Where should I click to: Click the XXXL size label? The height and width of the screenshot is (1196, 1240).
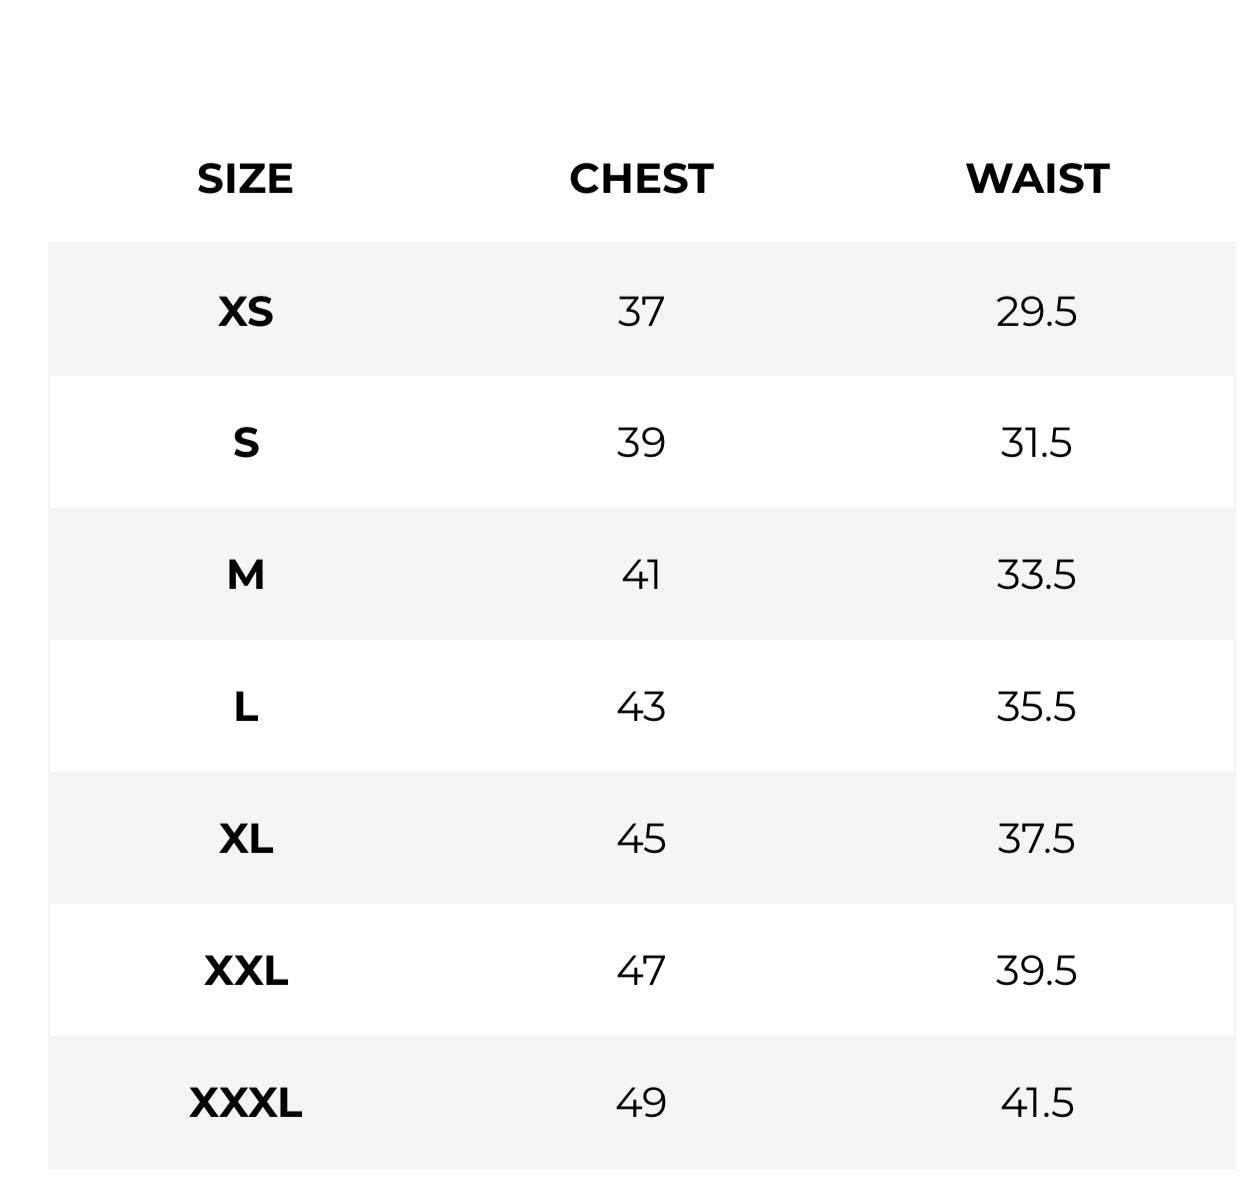[246, 1103]
